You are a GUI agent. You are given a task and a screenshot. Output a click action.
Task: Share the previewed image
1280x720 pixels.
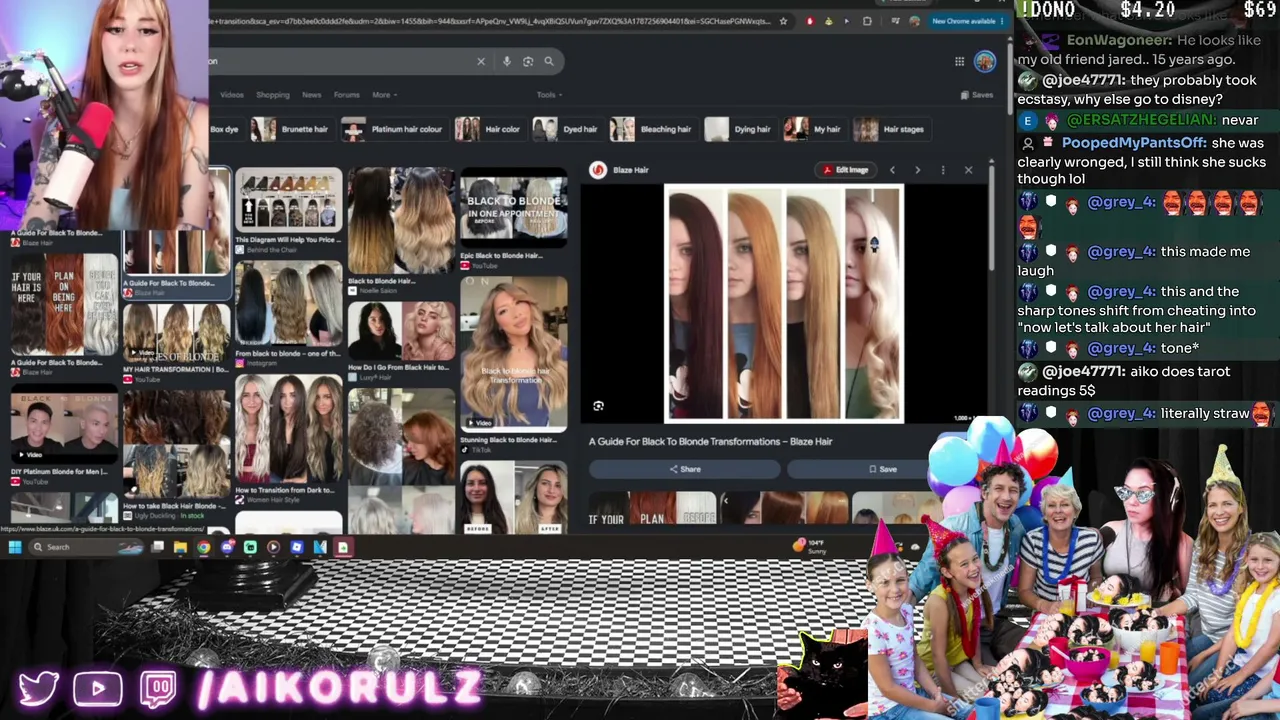pos(685,469)
